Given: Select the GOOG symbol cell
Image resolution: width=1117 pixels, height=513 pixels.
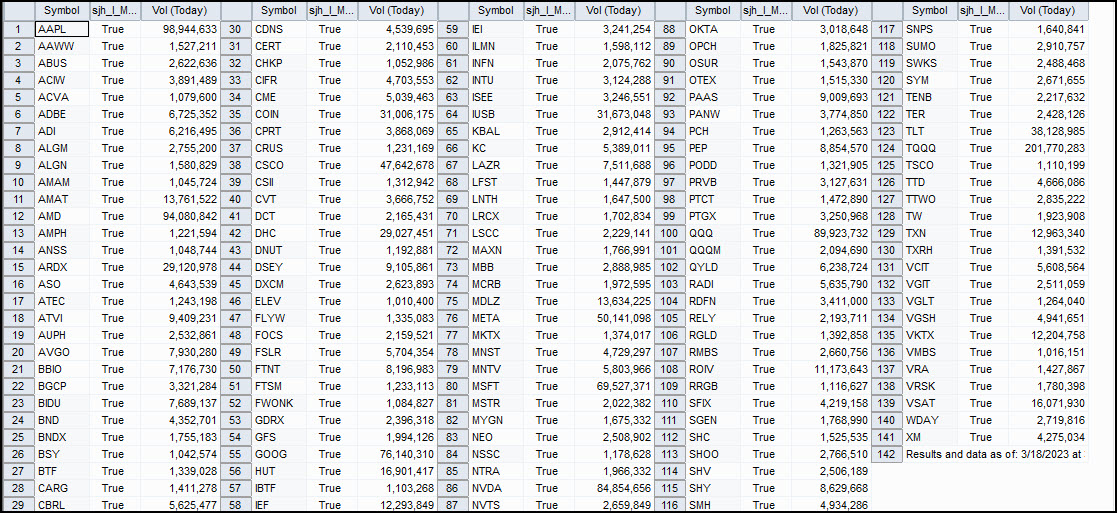Looking at the screenshot, I should point(279,454).
